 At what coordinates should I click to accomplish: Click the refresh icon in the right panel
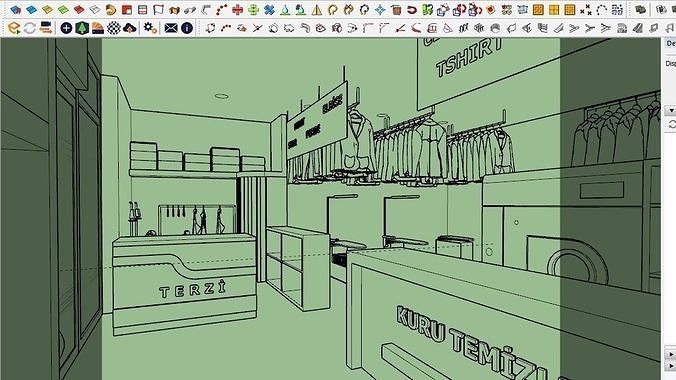coord(672,125)
